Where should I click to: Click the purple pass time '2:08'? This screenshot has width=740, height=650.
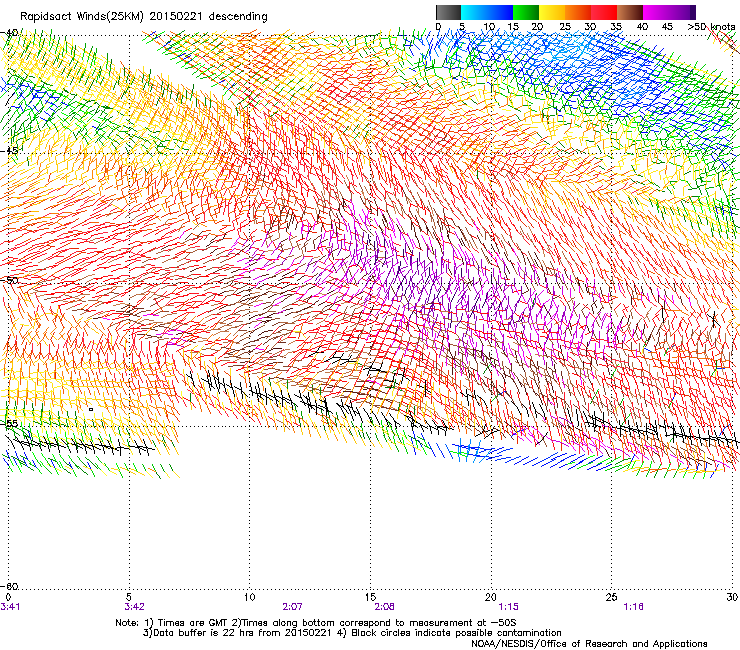[385, 607]
